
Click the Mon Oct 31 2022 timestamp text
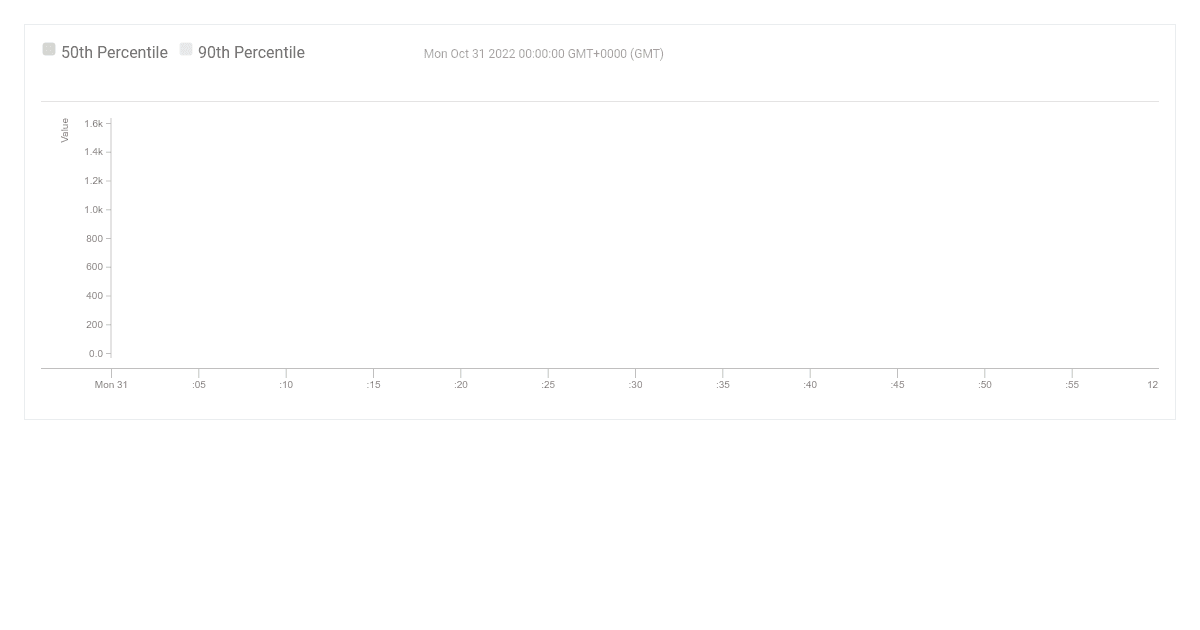pos(544,54)
